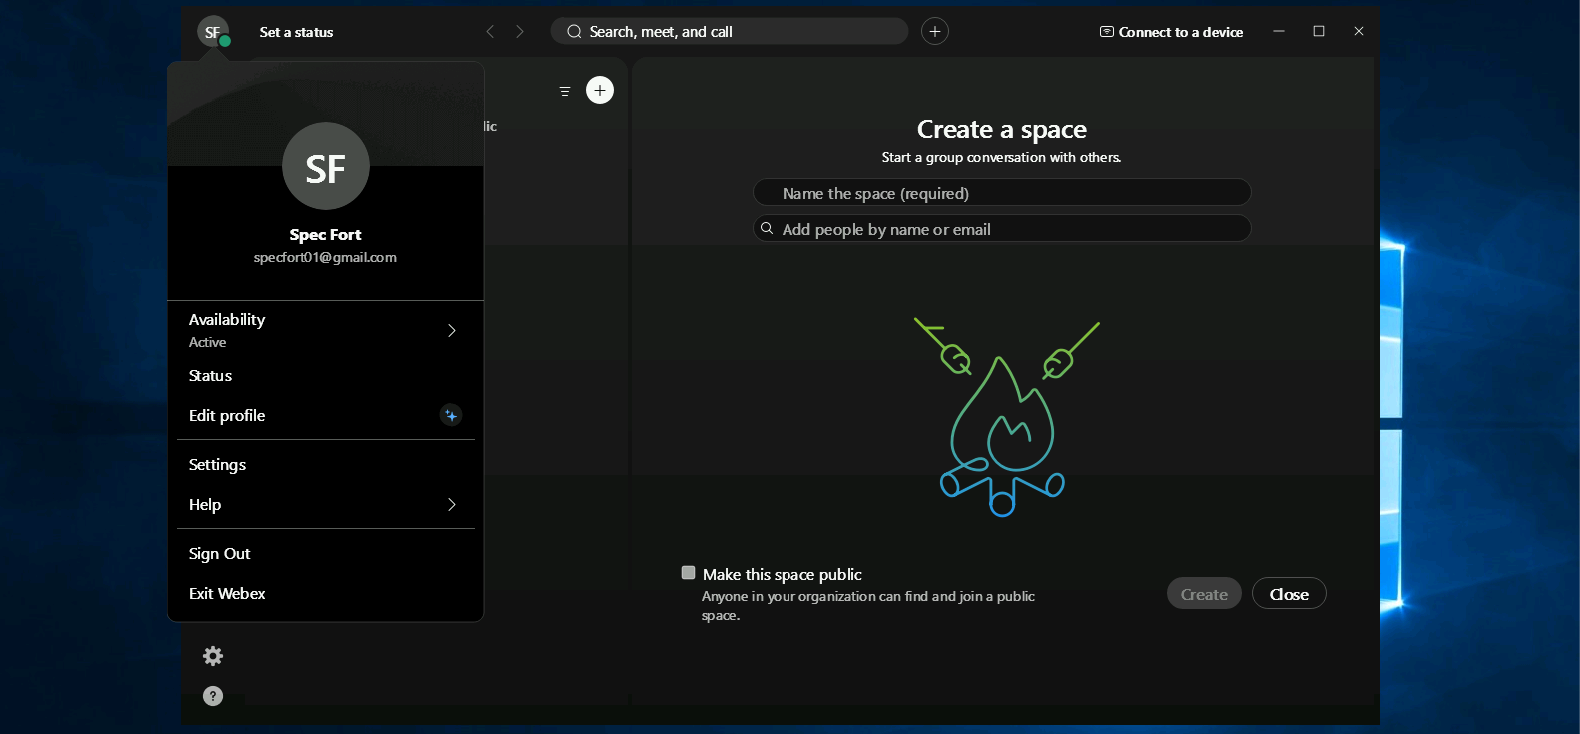Click the Name the space field

(x=1001, y=193)
